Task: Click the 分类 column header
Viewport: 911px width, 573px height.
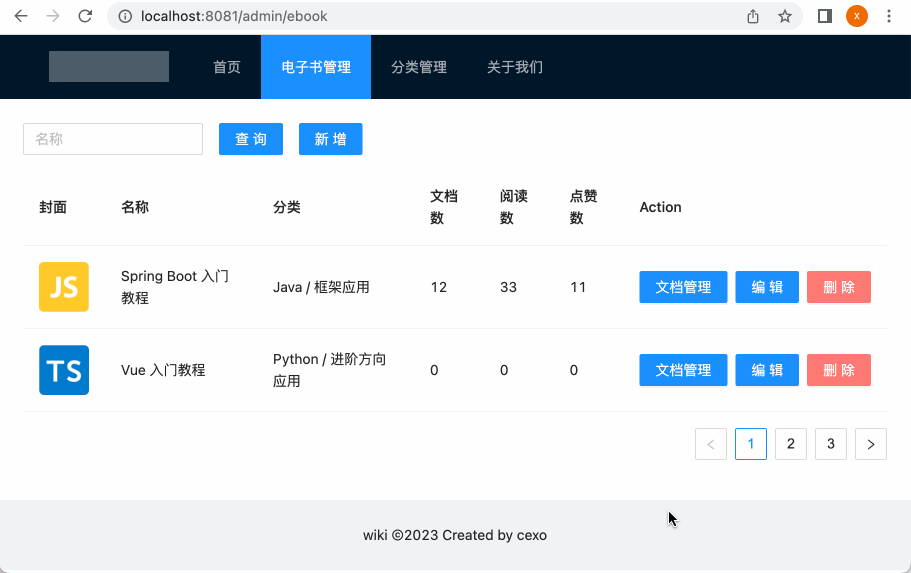Action: [287, 207]
